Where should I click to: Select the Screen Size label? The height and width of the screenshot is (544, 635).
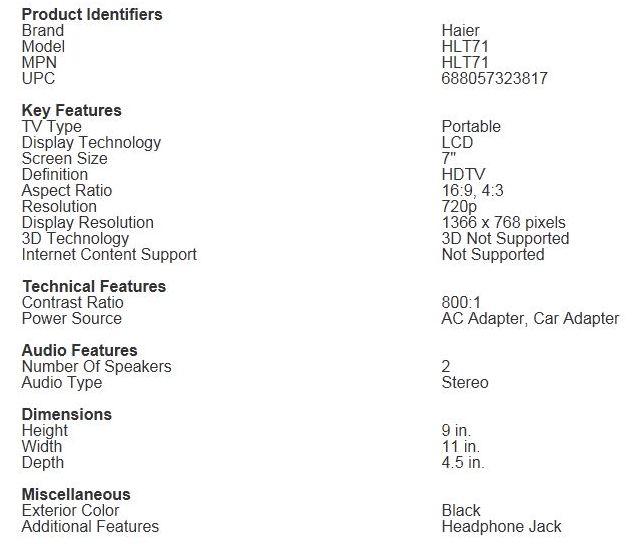coord(64,158)
